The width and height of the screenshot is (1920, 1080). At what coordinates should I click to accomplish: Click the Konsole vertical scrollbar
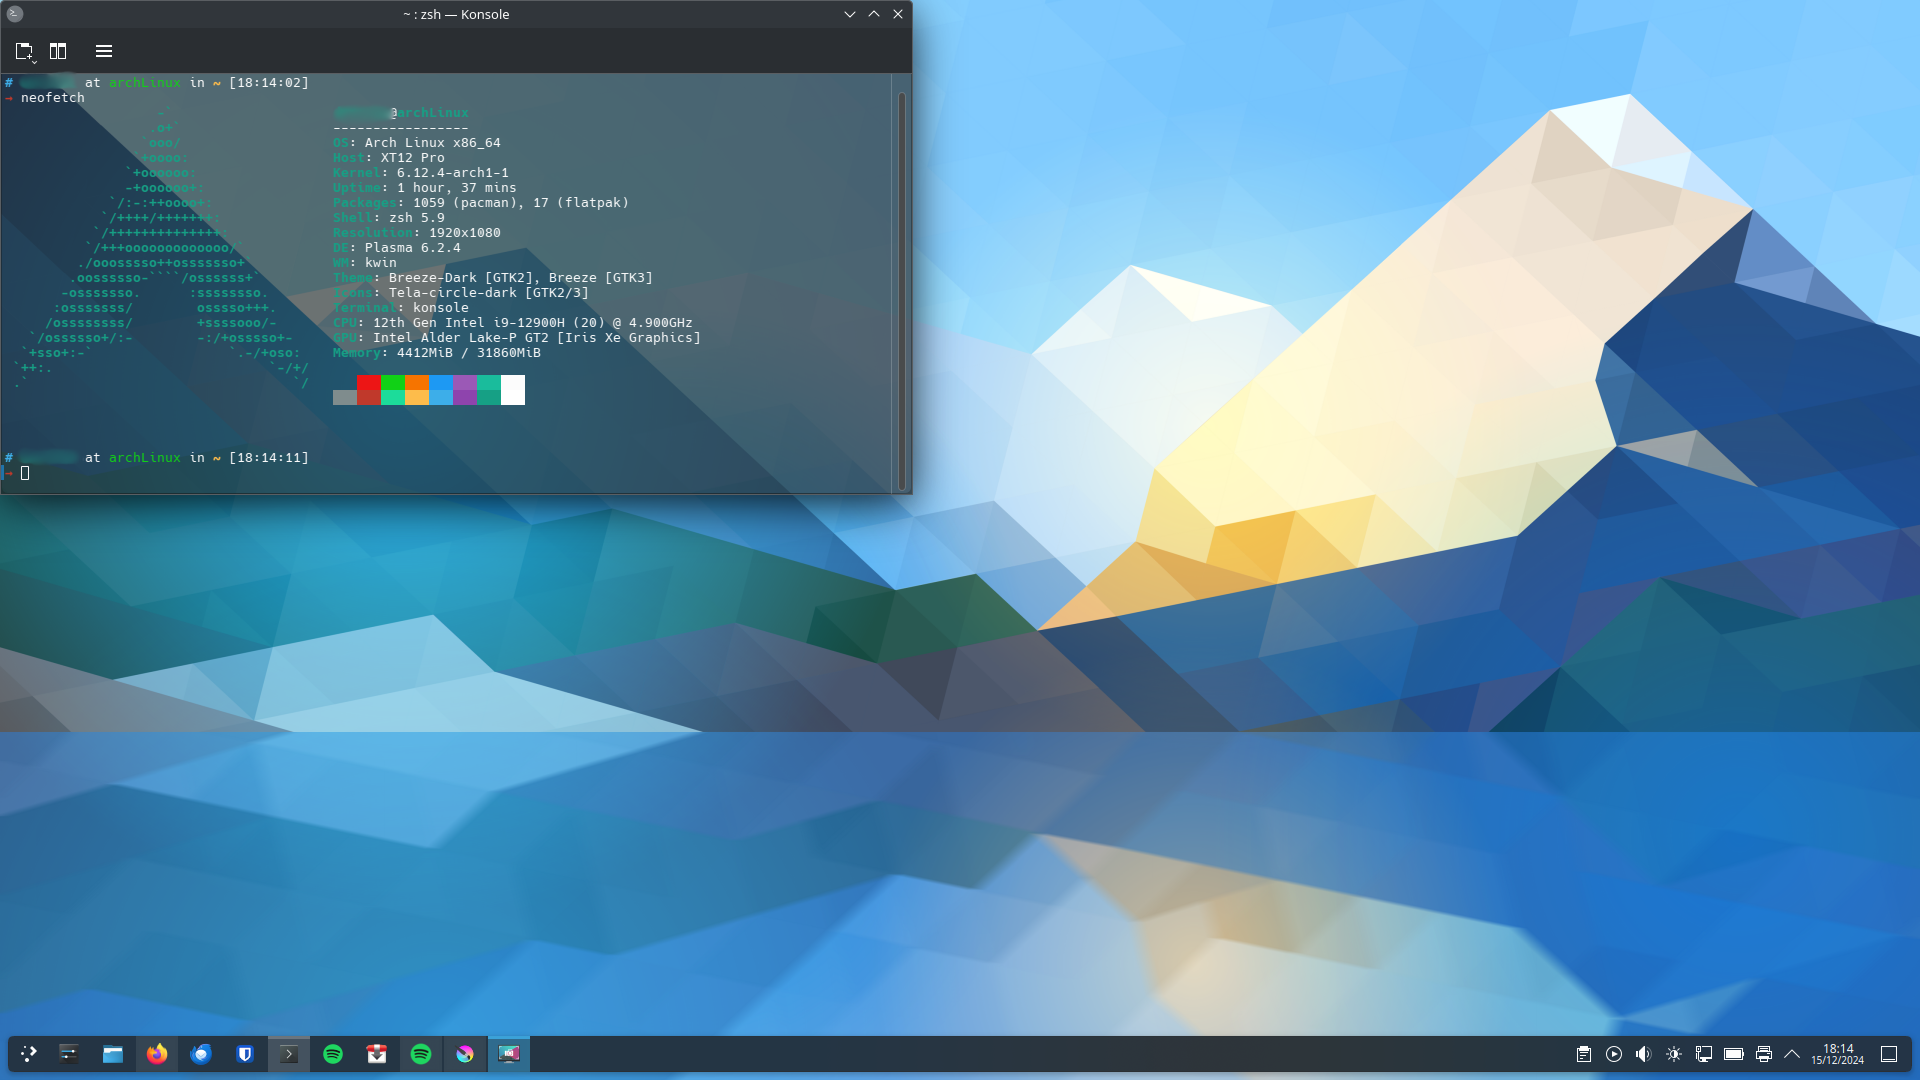tap(901, 290)
